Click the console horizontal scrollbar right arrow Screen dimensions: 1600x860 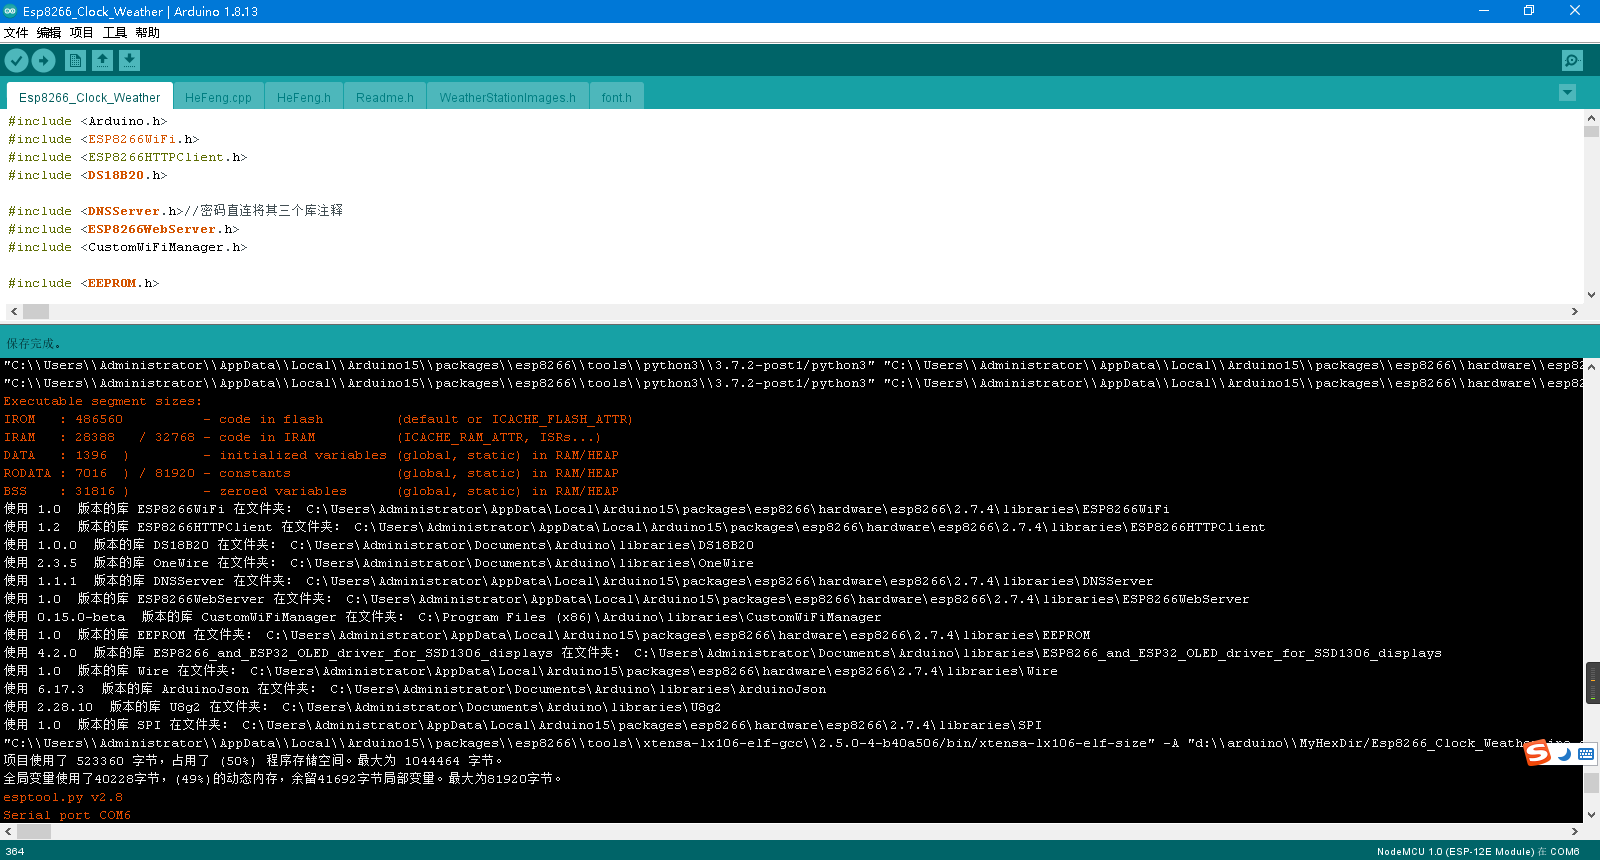pos(1575,831)
